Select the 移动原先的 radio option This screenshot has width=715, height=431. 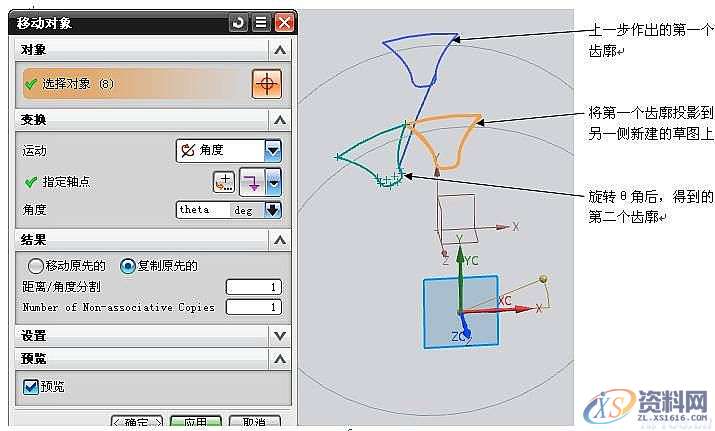37,266
